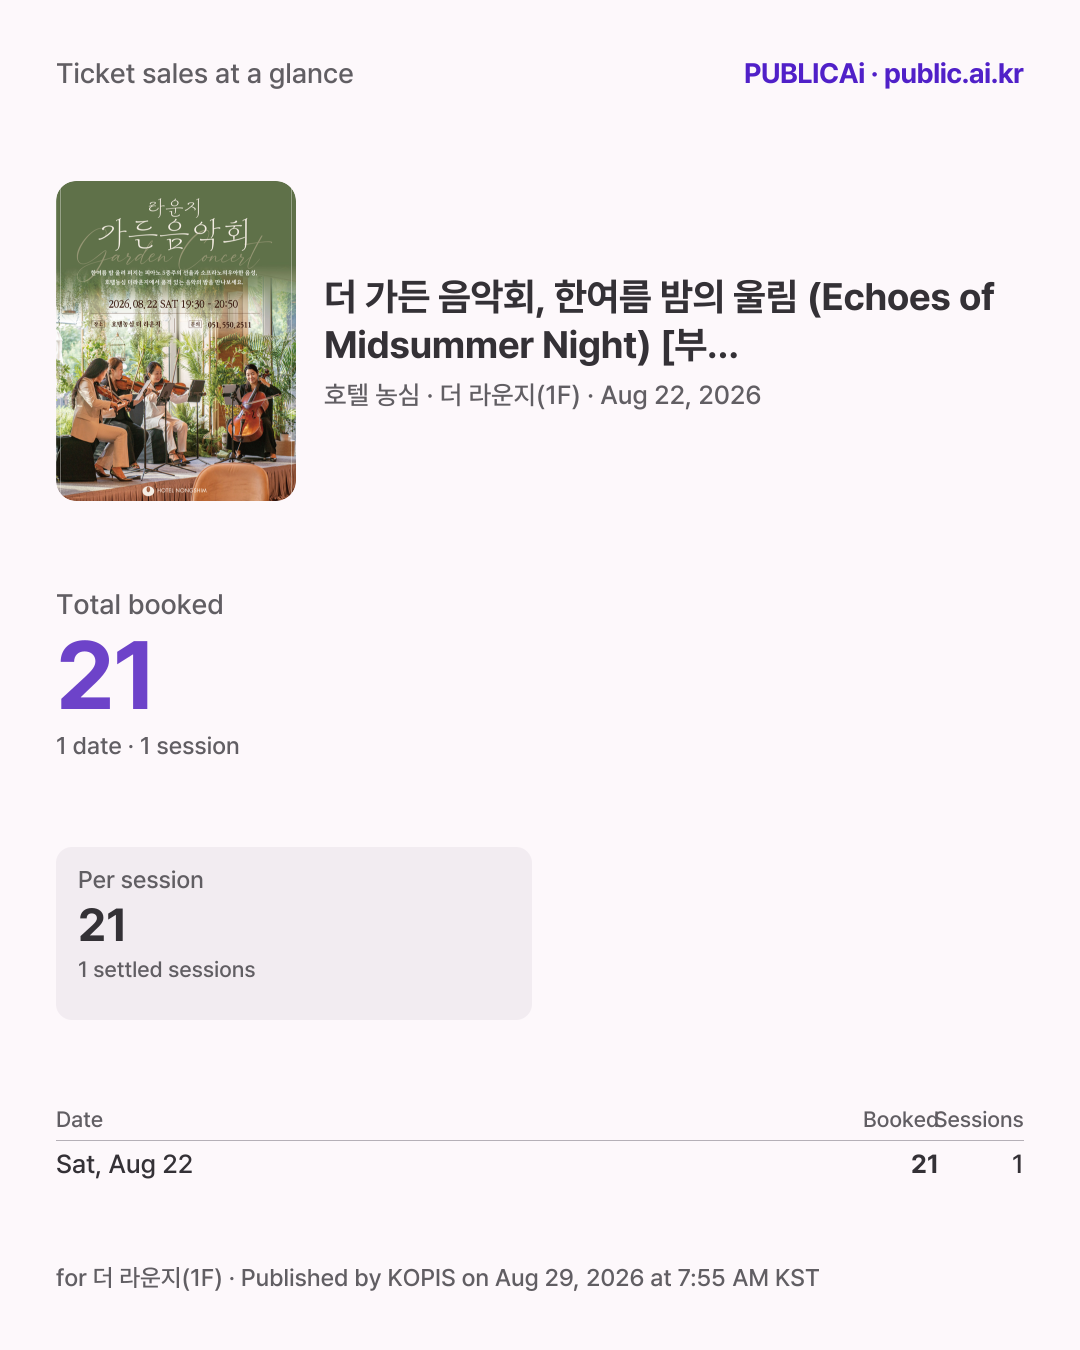The height and width of the screenshot is (1350, 1080).
Task: Click the sessions count 1 in table row
Action: (1017, 1164)
